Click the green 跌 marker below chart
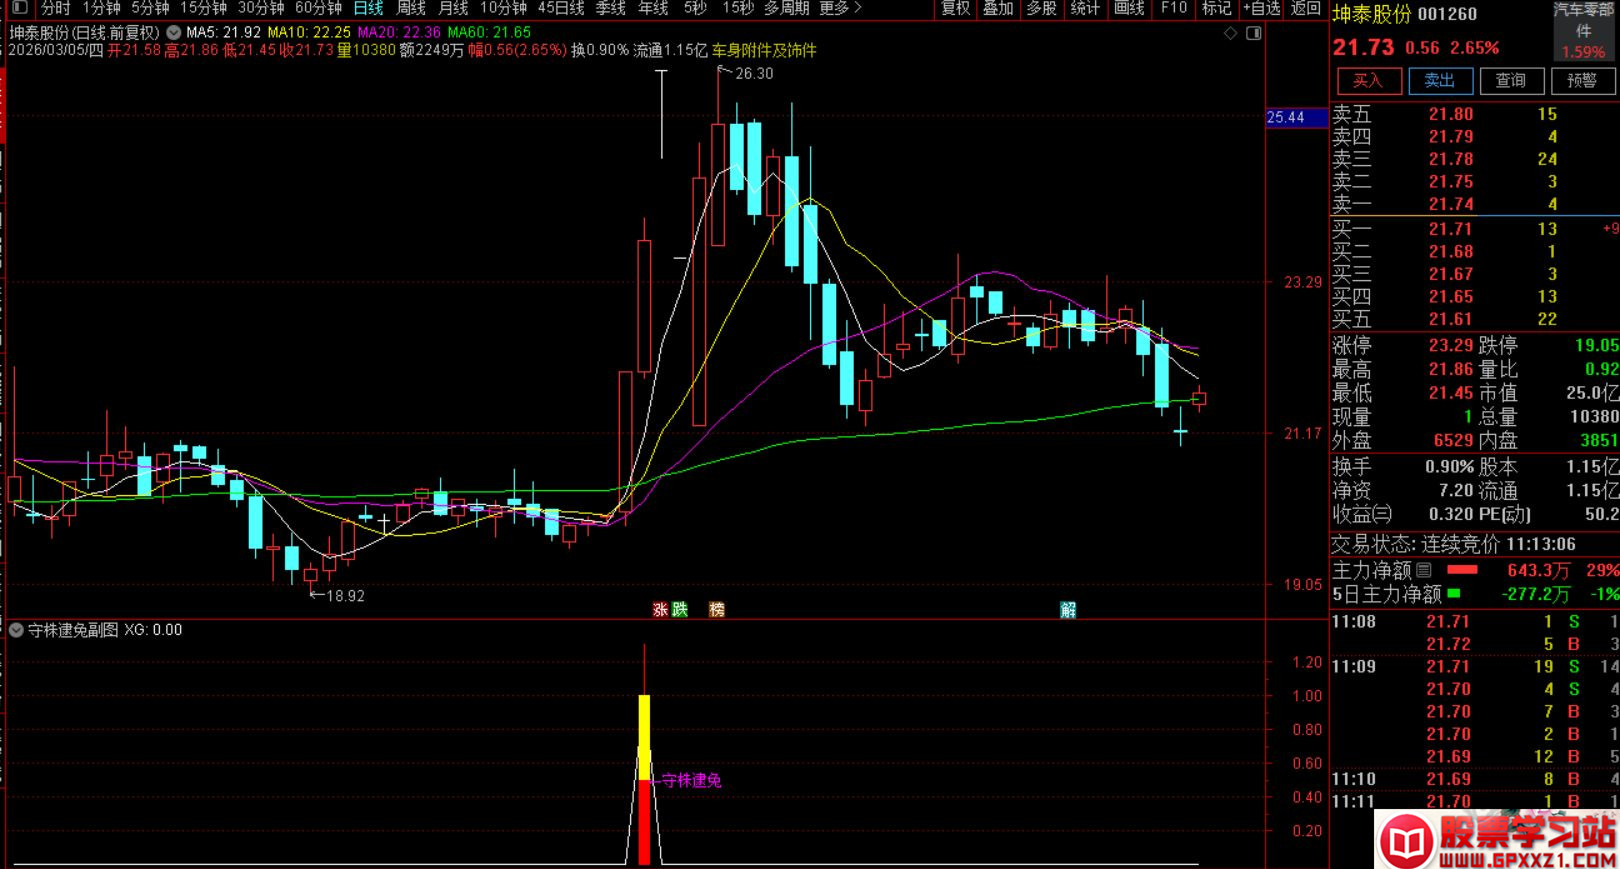Viewport: 1620px width, 869px height. [680, 609]
